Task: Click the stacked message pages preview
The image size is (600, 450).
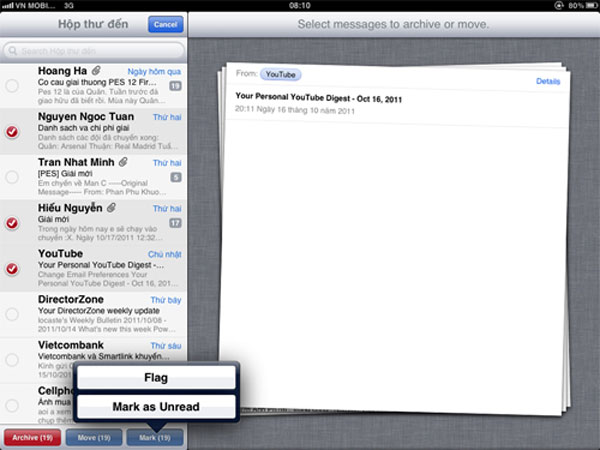Action: [x=394, y=239]
